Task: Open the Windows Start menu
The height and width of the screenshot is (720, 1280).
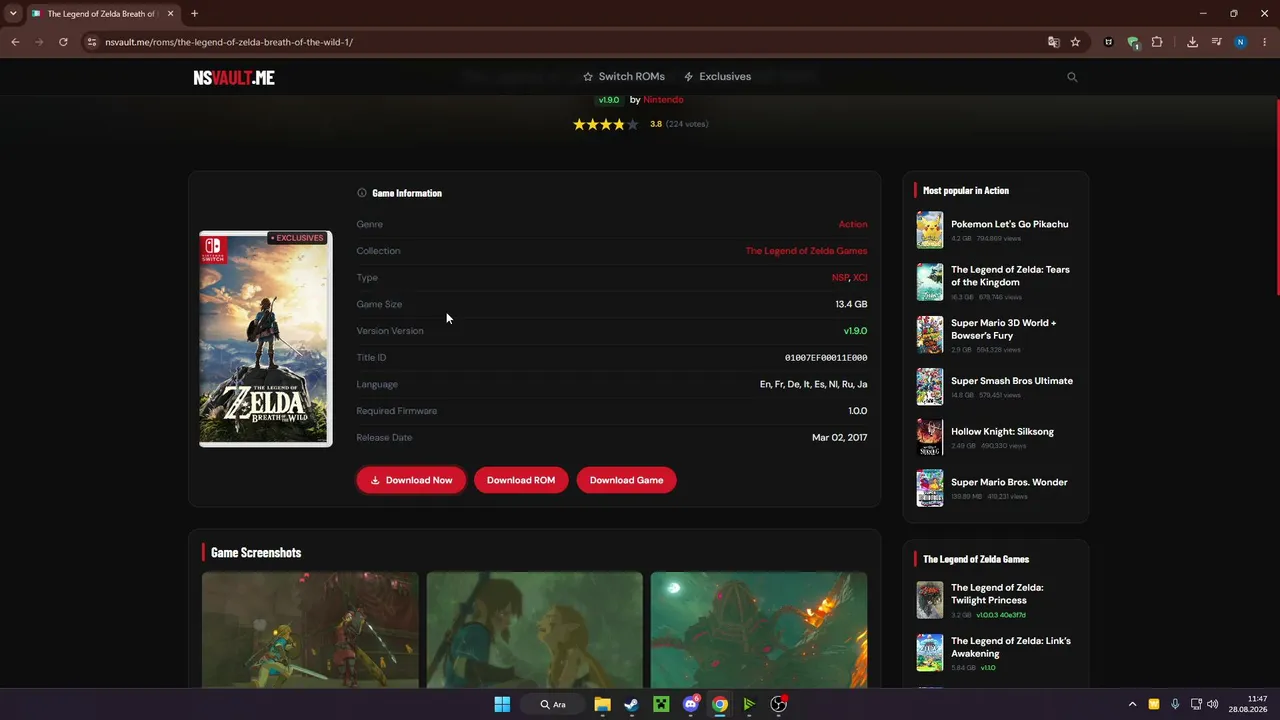Action: tap(502, 704)
